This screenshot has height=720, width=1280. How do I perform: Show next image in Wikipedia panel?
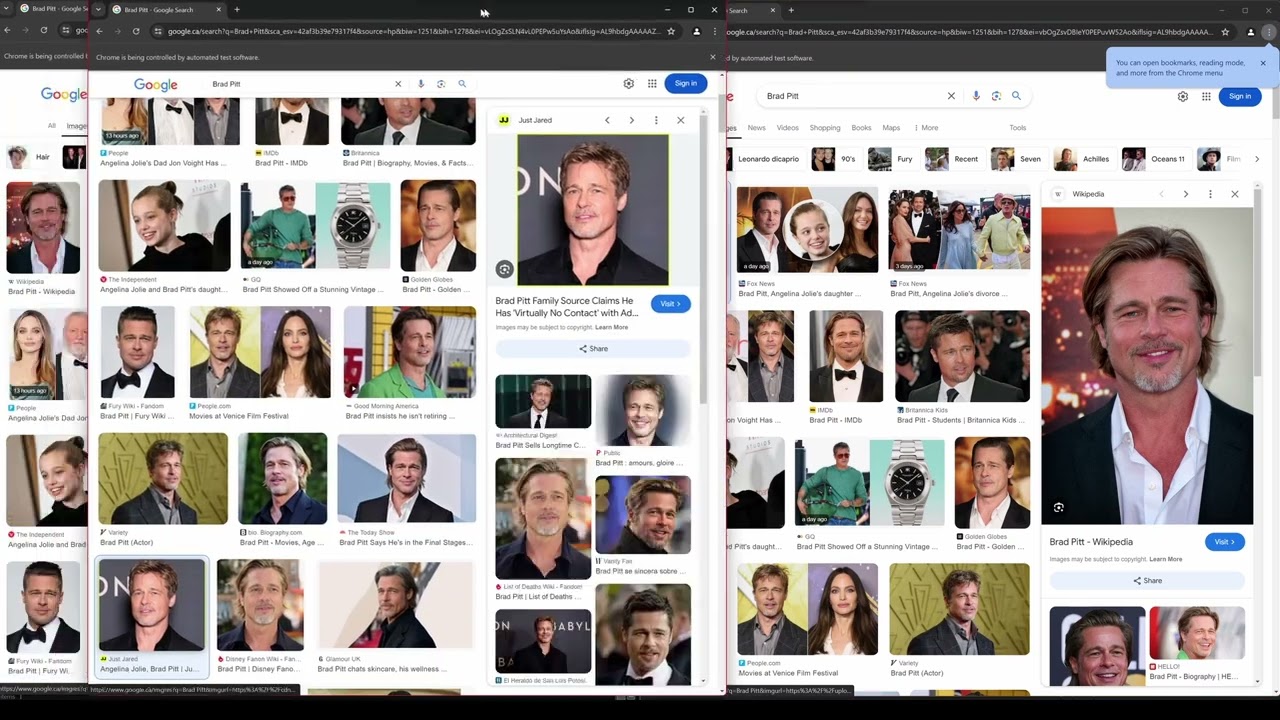[x=1186, y=194]
